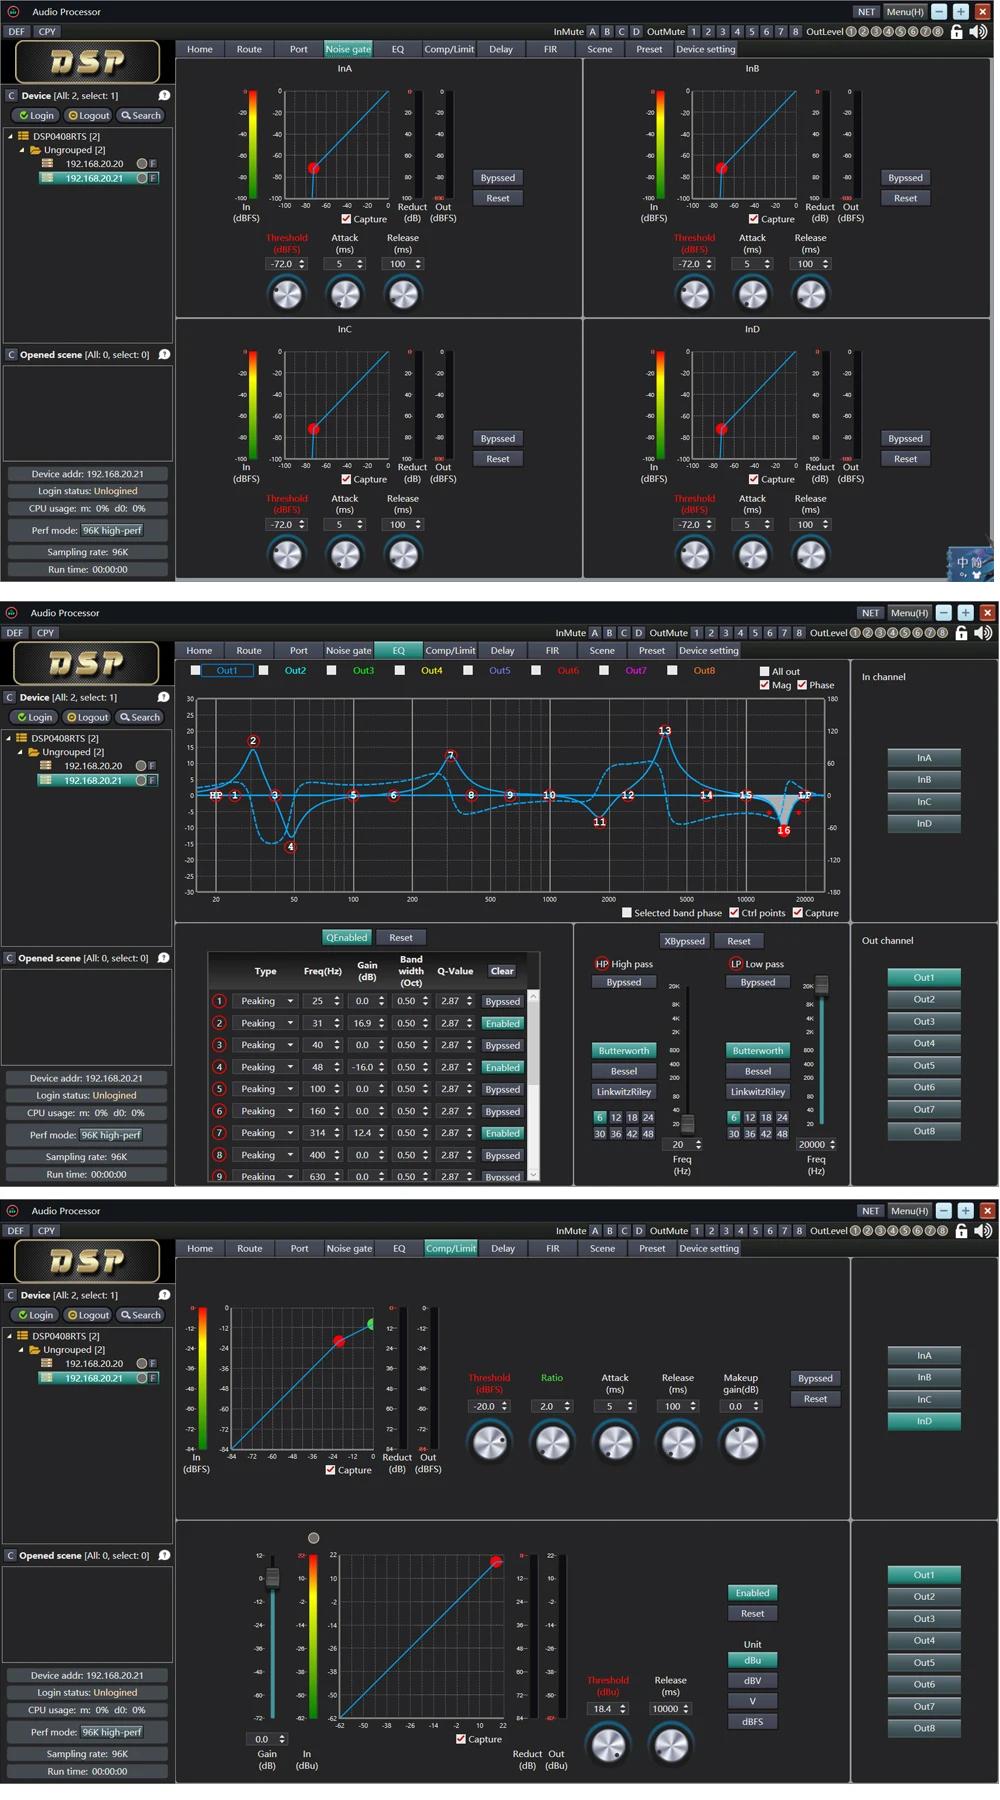Click the QEnabled button
The height and width of the screenshot is (1800, 1000).
tap(346, 938)
